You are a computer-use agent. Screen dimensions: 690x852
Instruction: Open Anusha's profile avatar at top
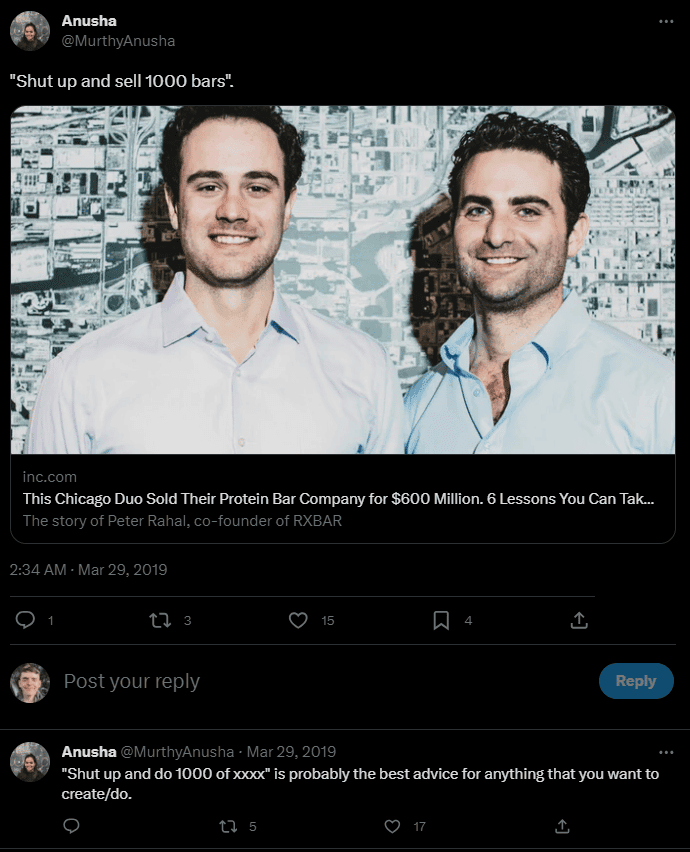tap(30, 31)
